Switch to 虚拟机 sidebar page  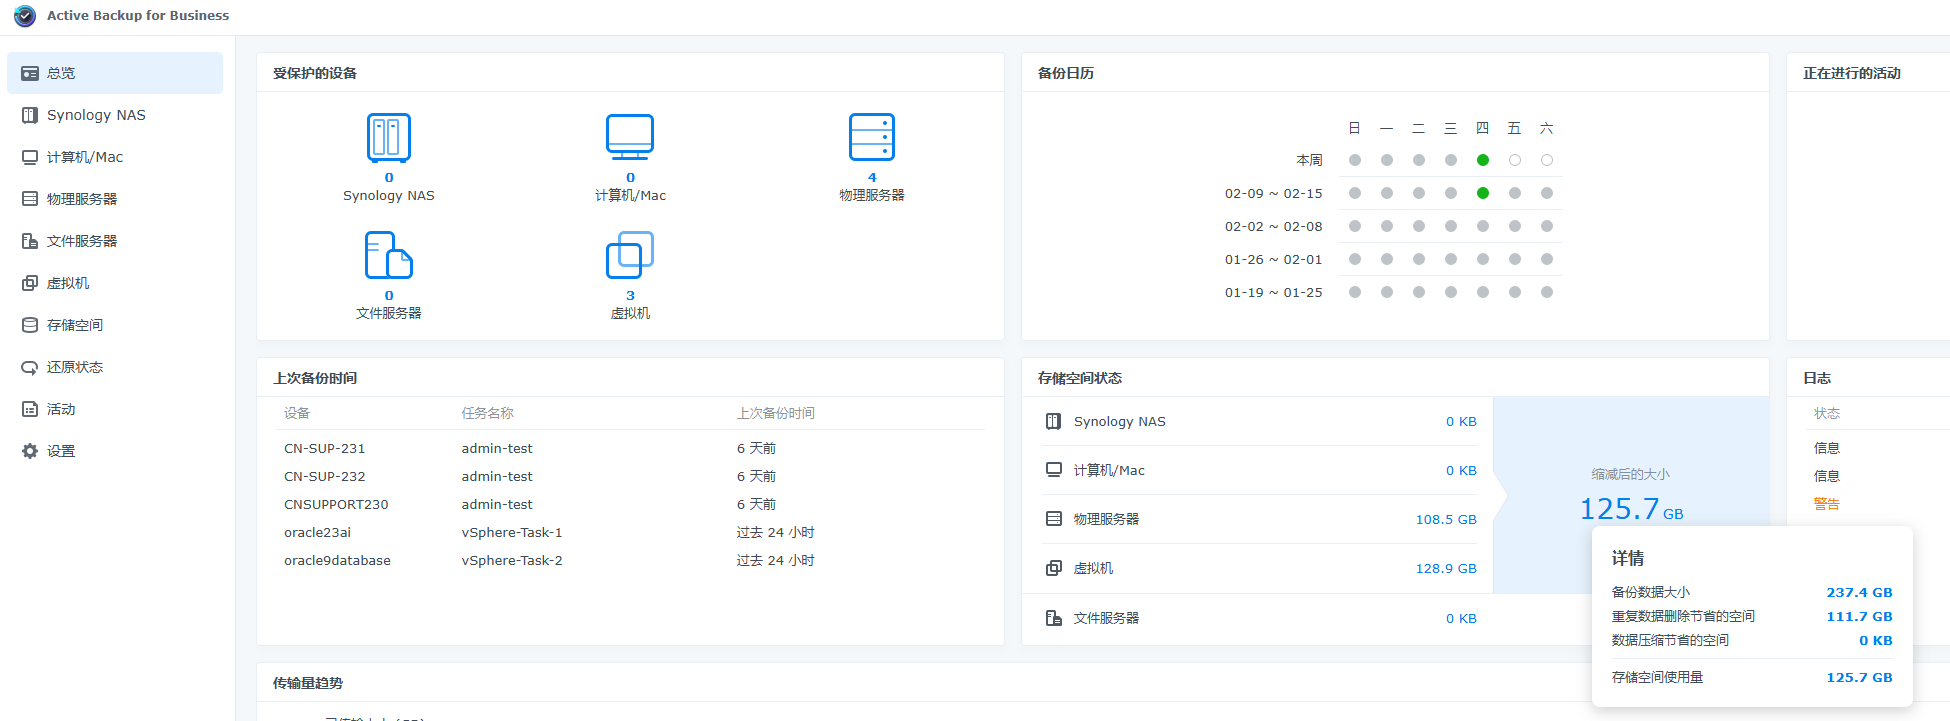coord(115,283)
